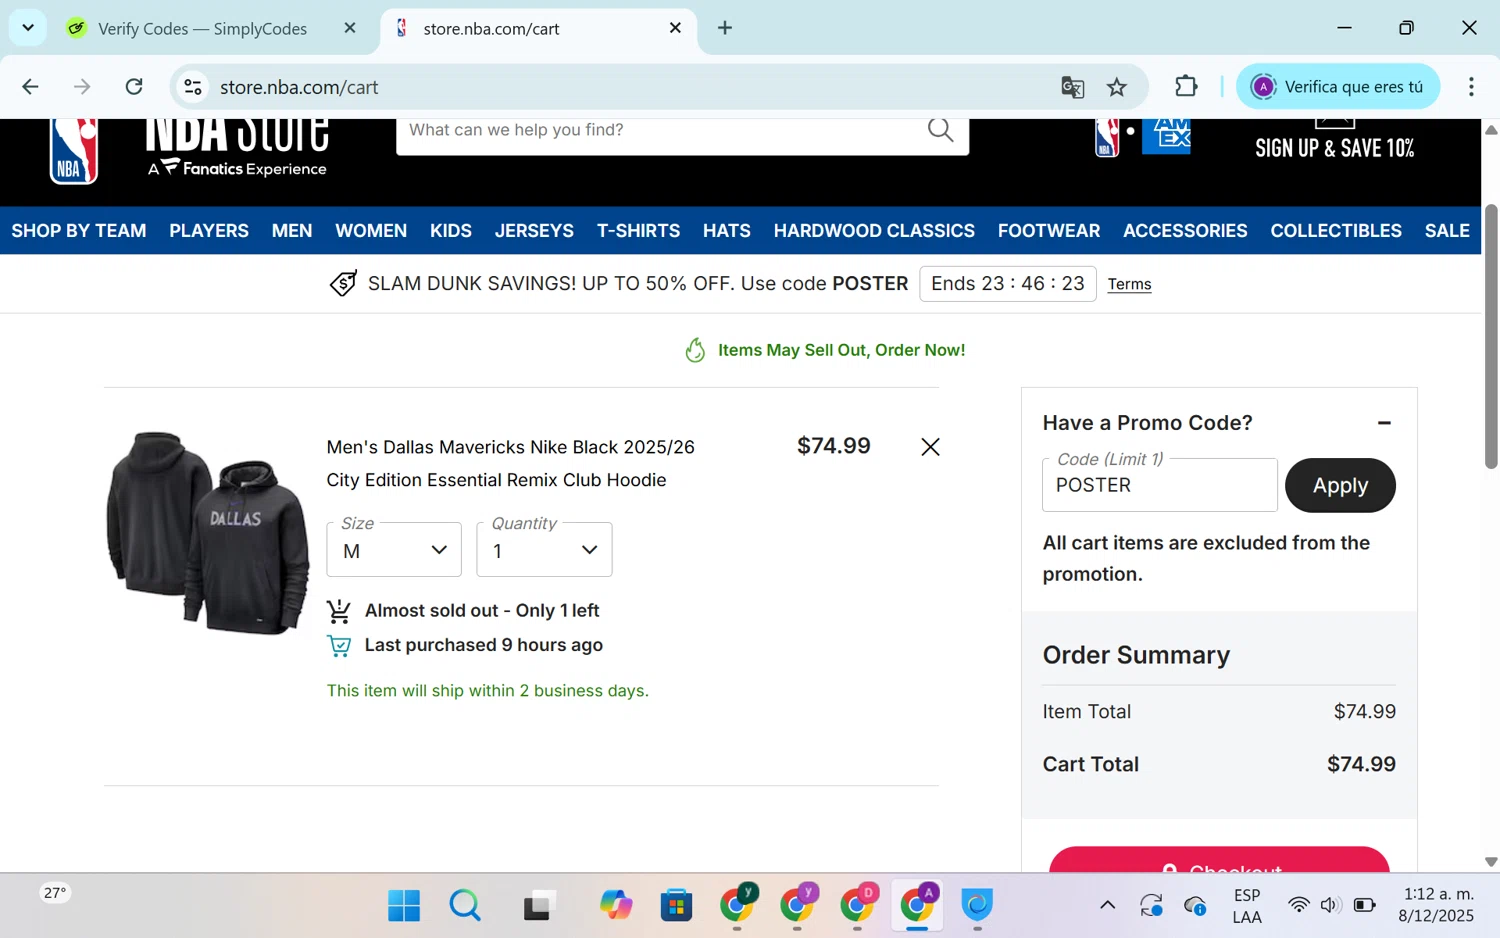Show hidden system tray icons
Image resolution: width=1500 pixels, height=938 pixels.
(x=1107, y=905)
